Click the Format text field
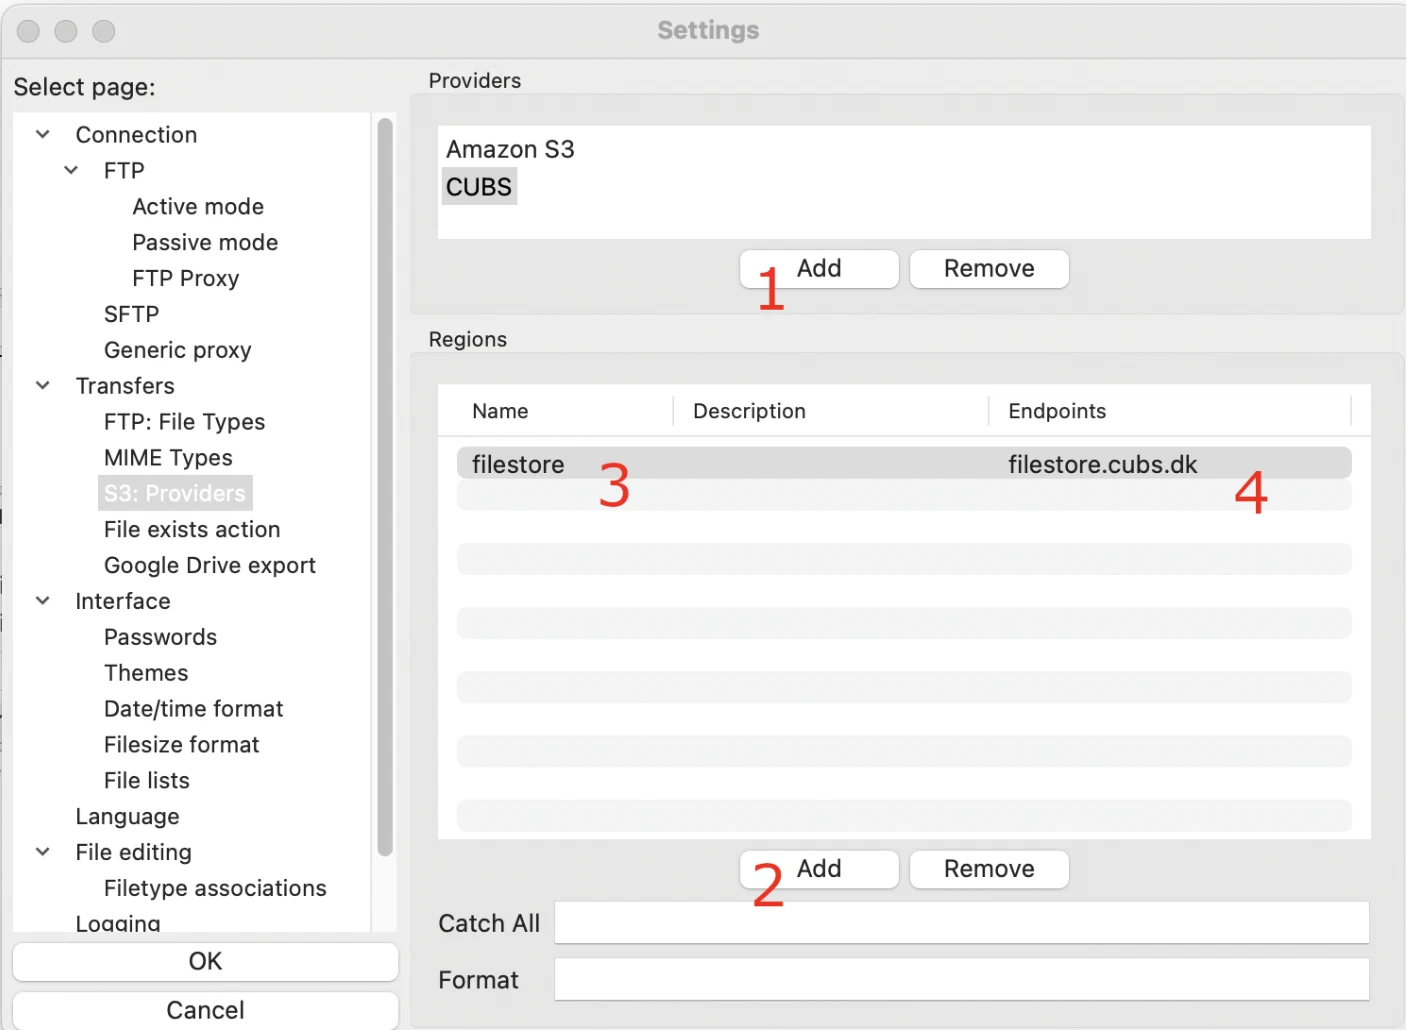This screenshot has width=1412, height=1030. pyautogui.click(x=961, y=980)
